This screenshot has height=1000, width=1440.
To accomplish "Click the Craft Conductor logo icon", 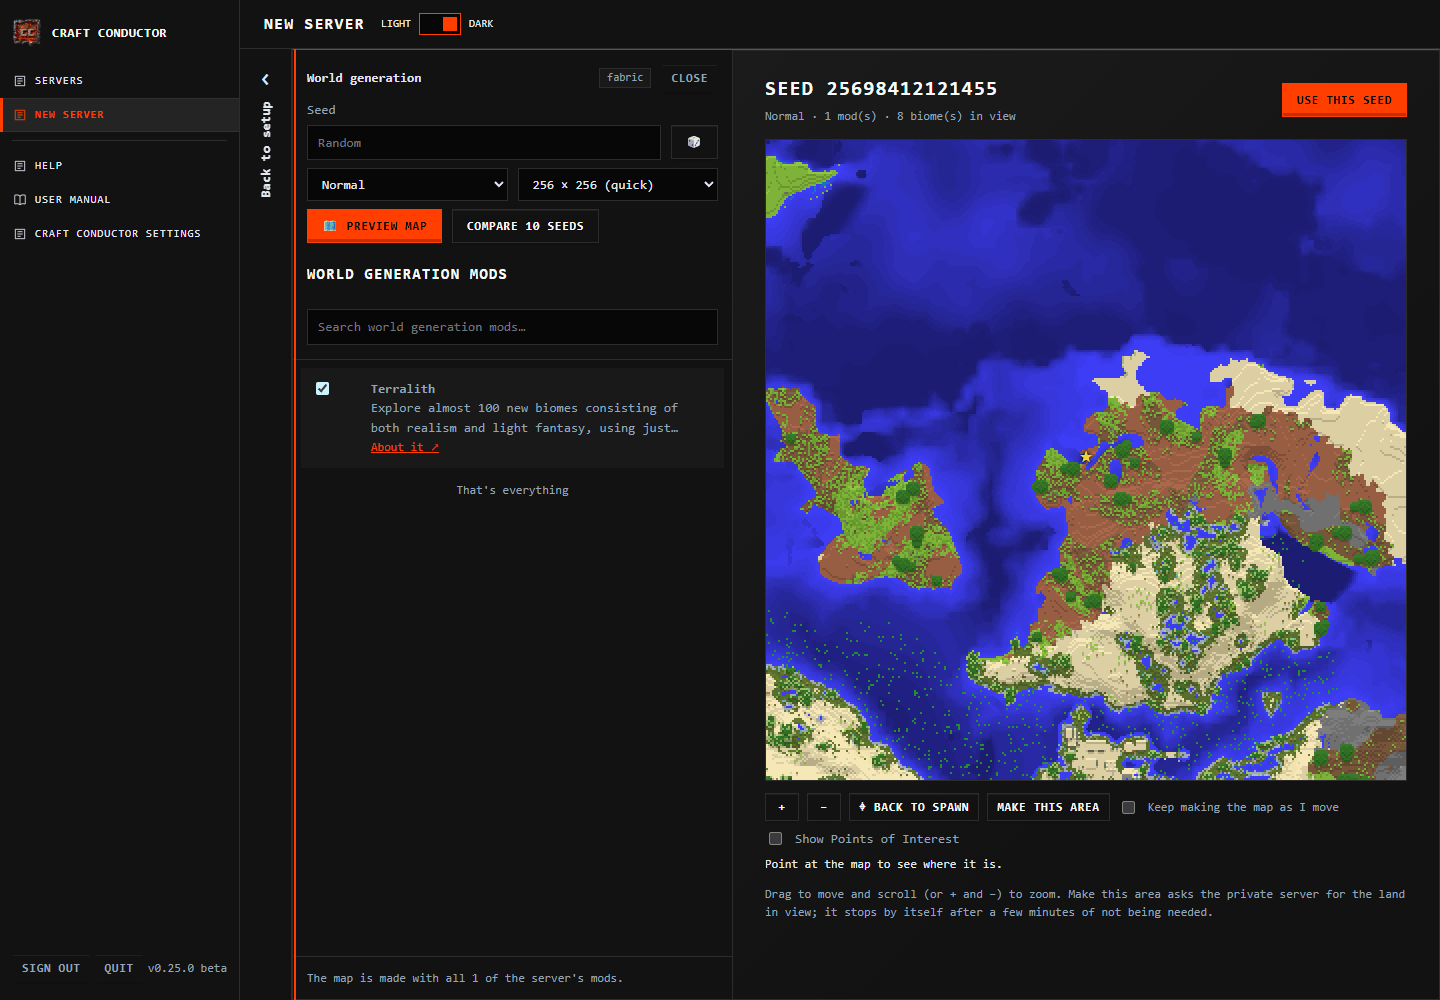I will tap(27, 32).
